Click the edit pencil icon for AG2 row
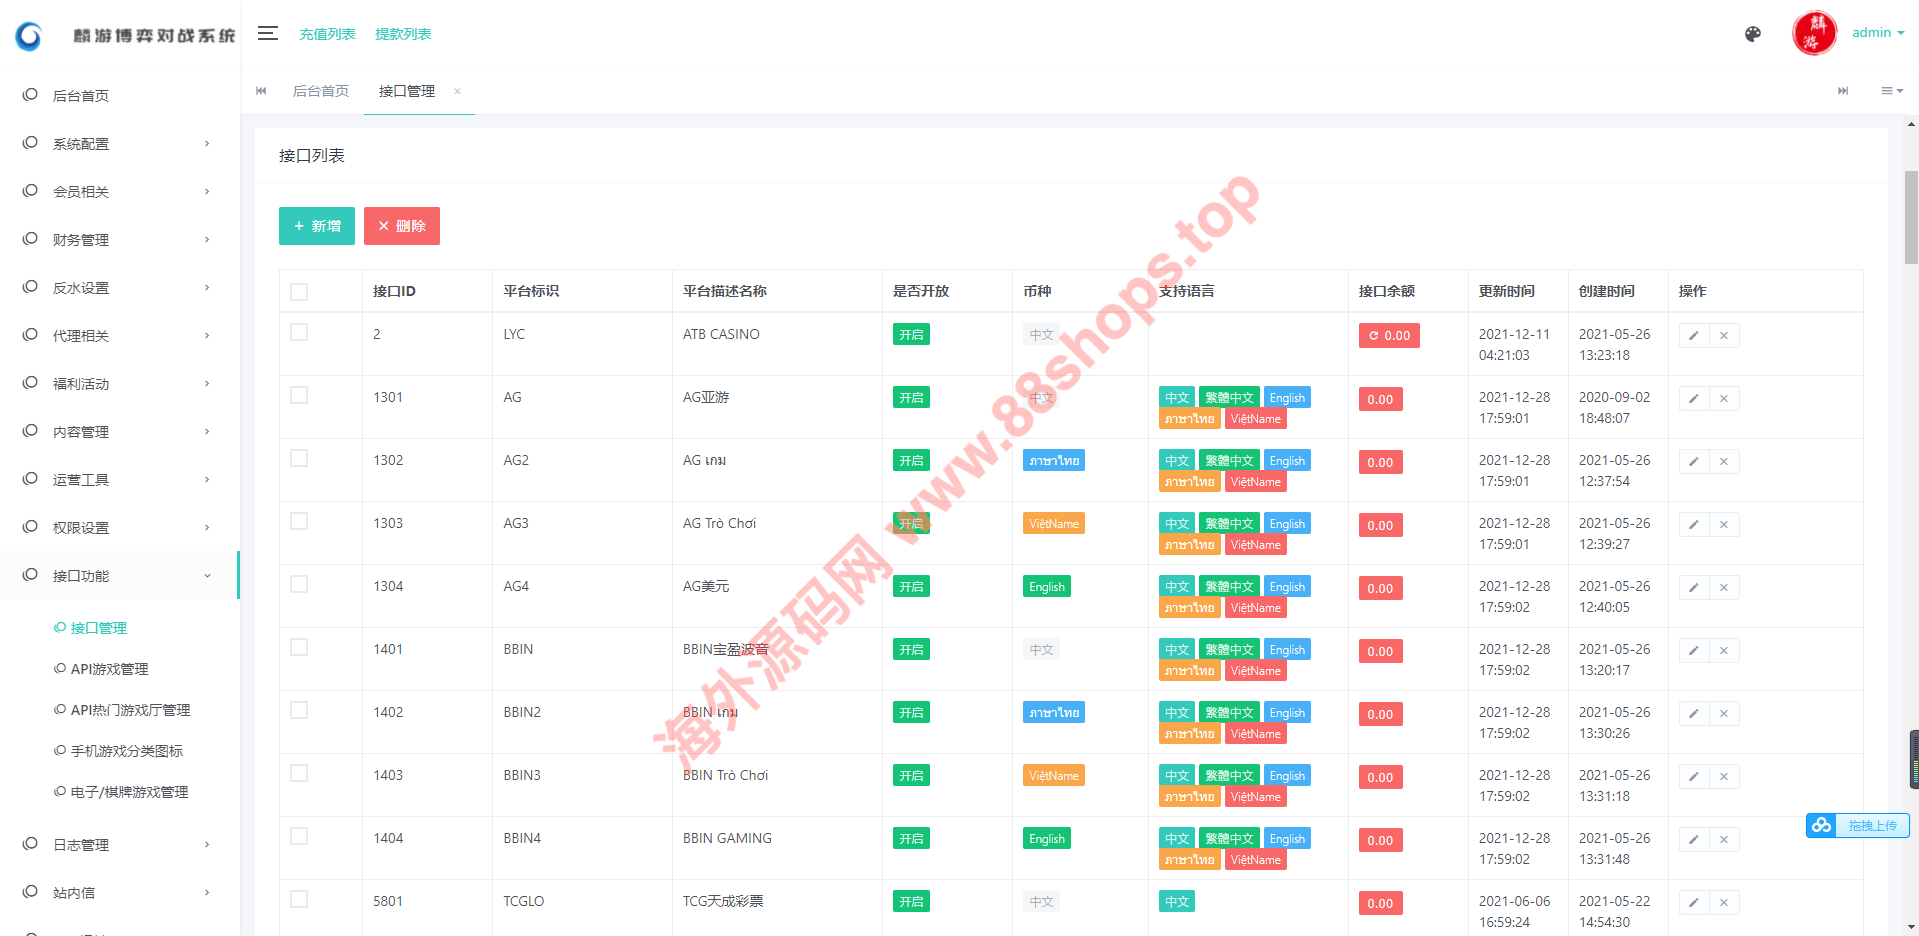Viewport: 1919px width, 936px height. click(1693, 462)
